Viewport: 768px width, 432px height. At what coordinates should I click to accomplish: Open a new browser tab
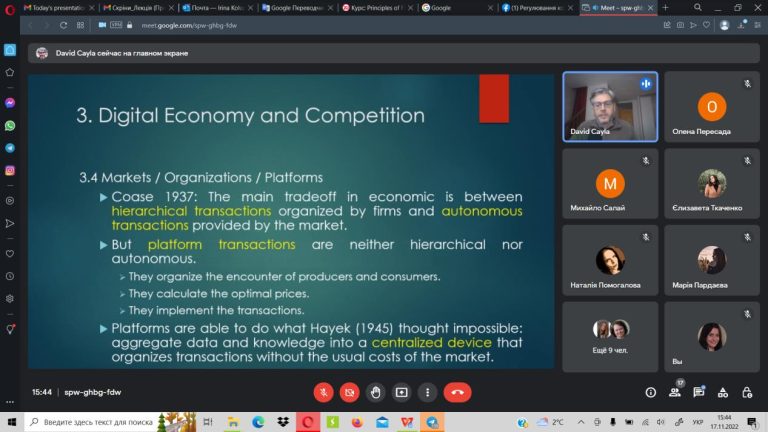pyautogui.click(x=665, y=8)
